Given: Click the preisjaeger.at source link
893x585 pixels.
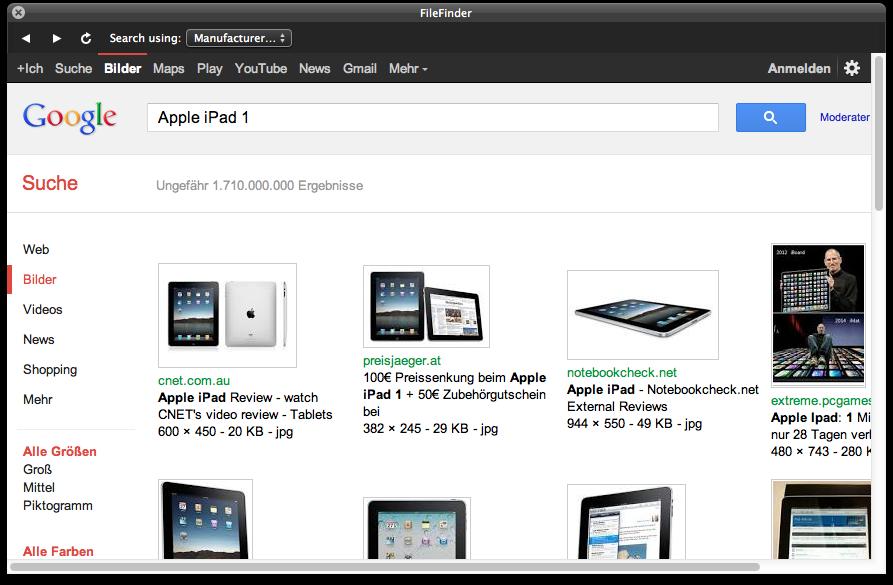Looking at the screenshot, I should (x=402, y=361).
